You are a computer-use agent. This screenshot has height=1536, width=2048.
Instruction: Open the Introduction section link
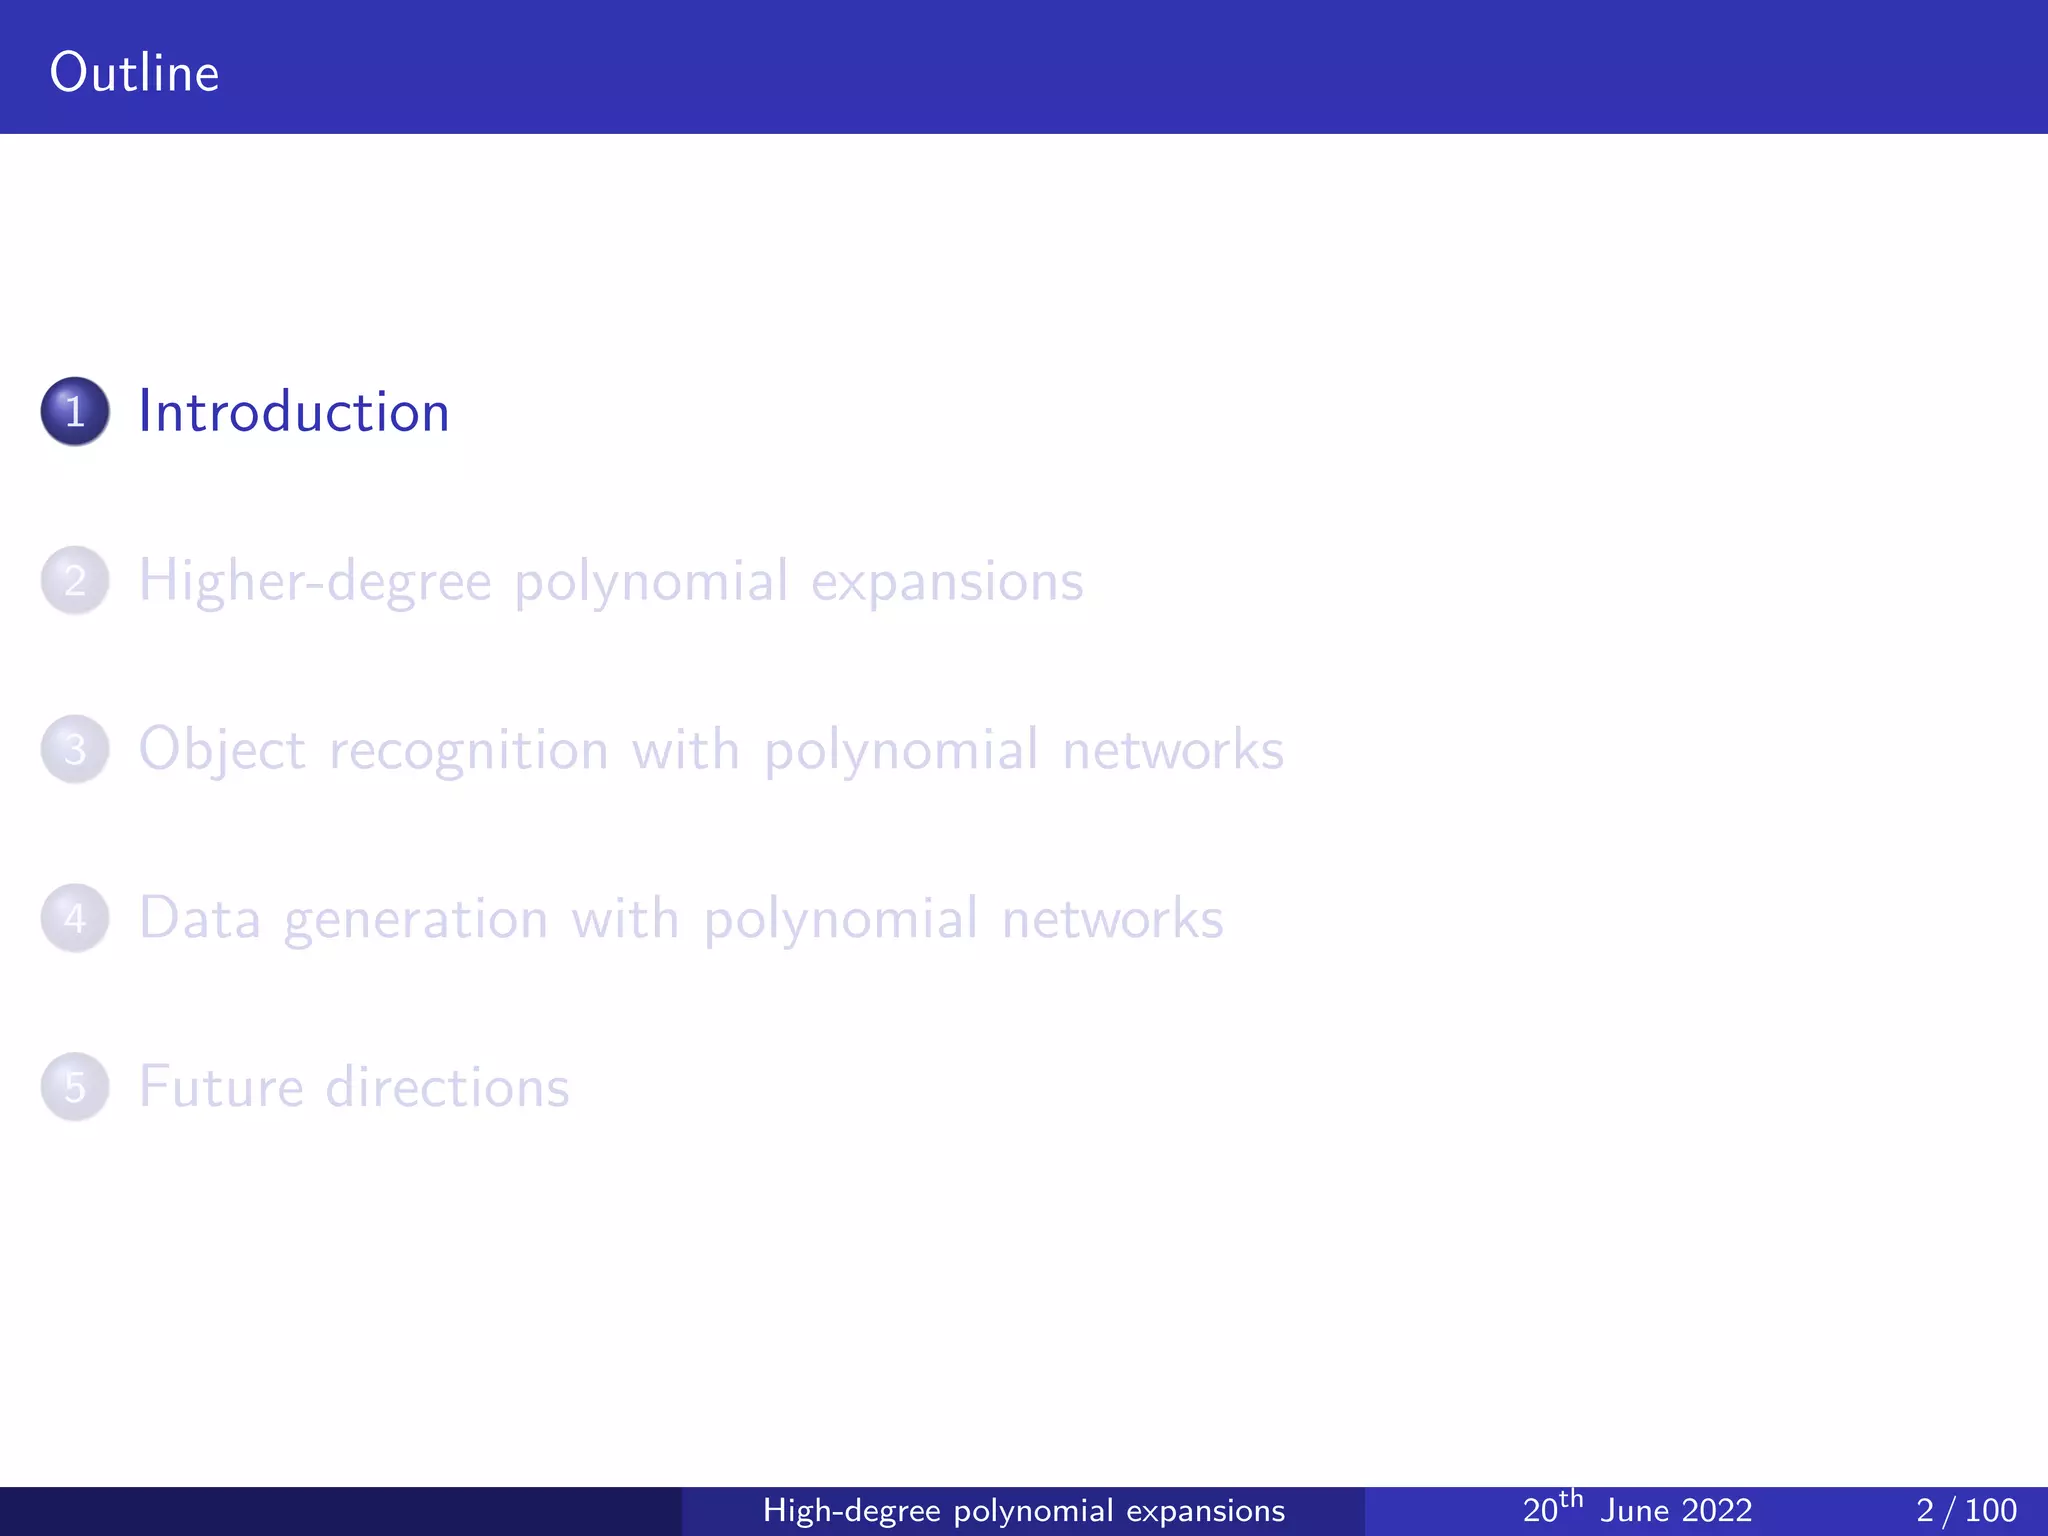[293, 411]
